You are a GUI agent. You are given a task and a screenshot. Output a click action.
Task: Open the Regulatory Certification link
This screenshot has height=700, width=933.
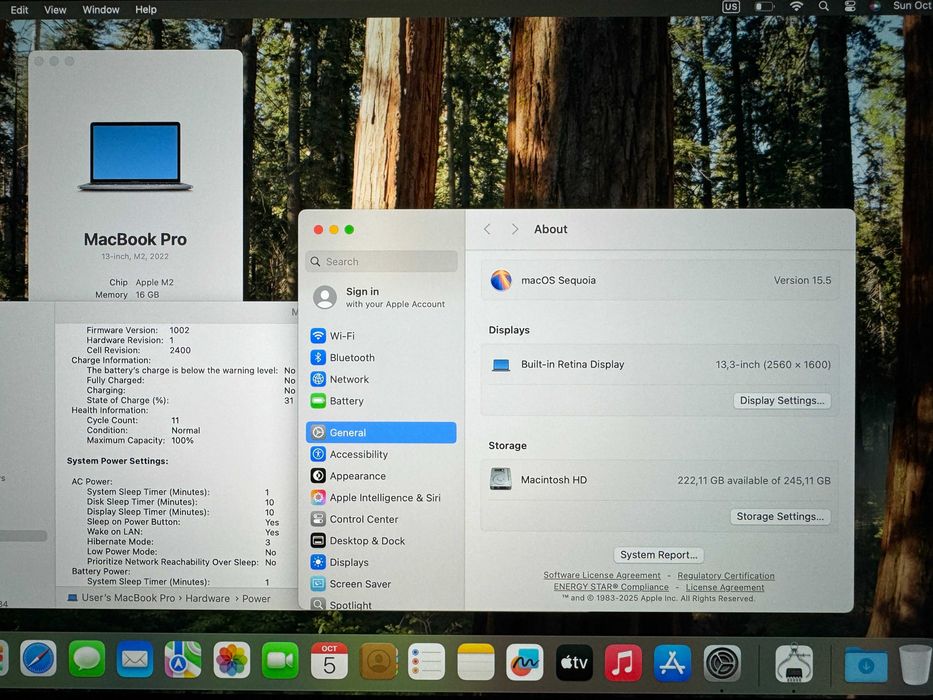click(x=726, y=576)
